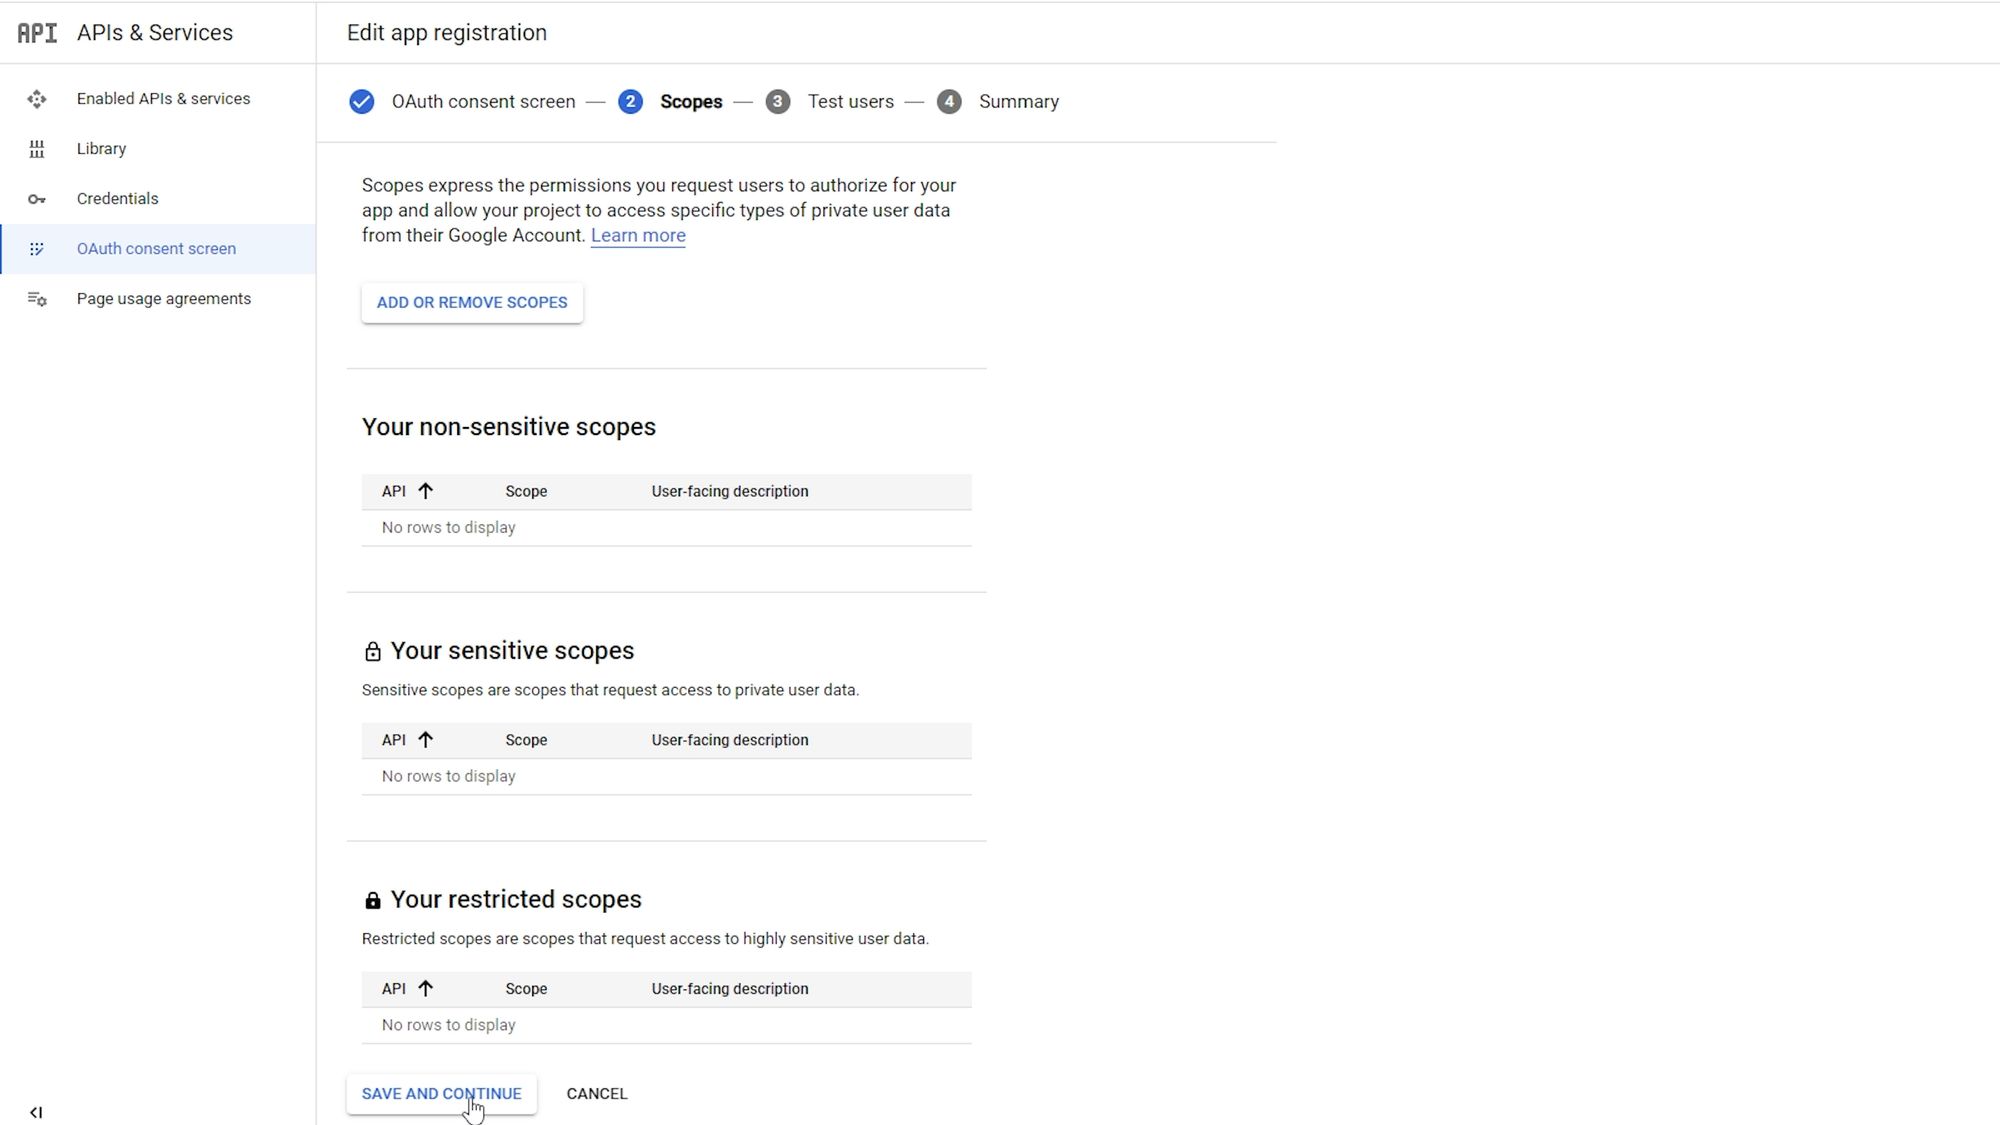Click the Credentials icon
The image size is (2000, 1125).
click(37, 198)
